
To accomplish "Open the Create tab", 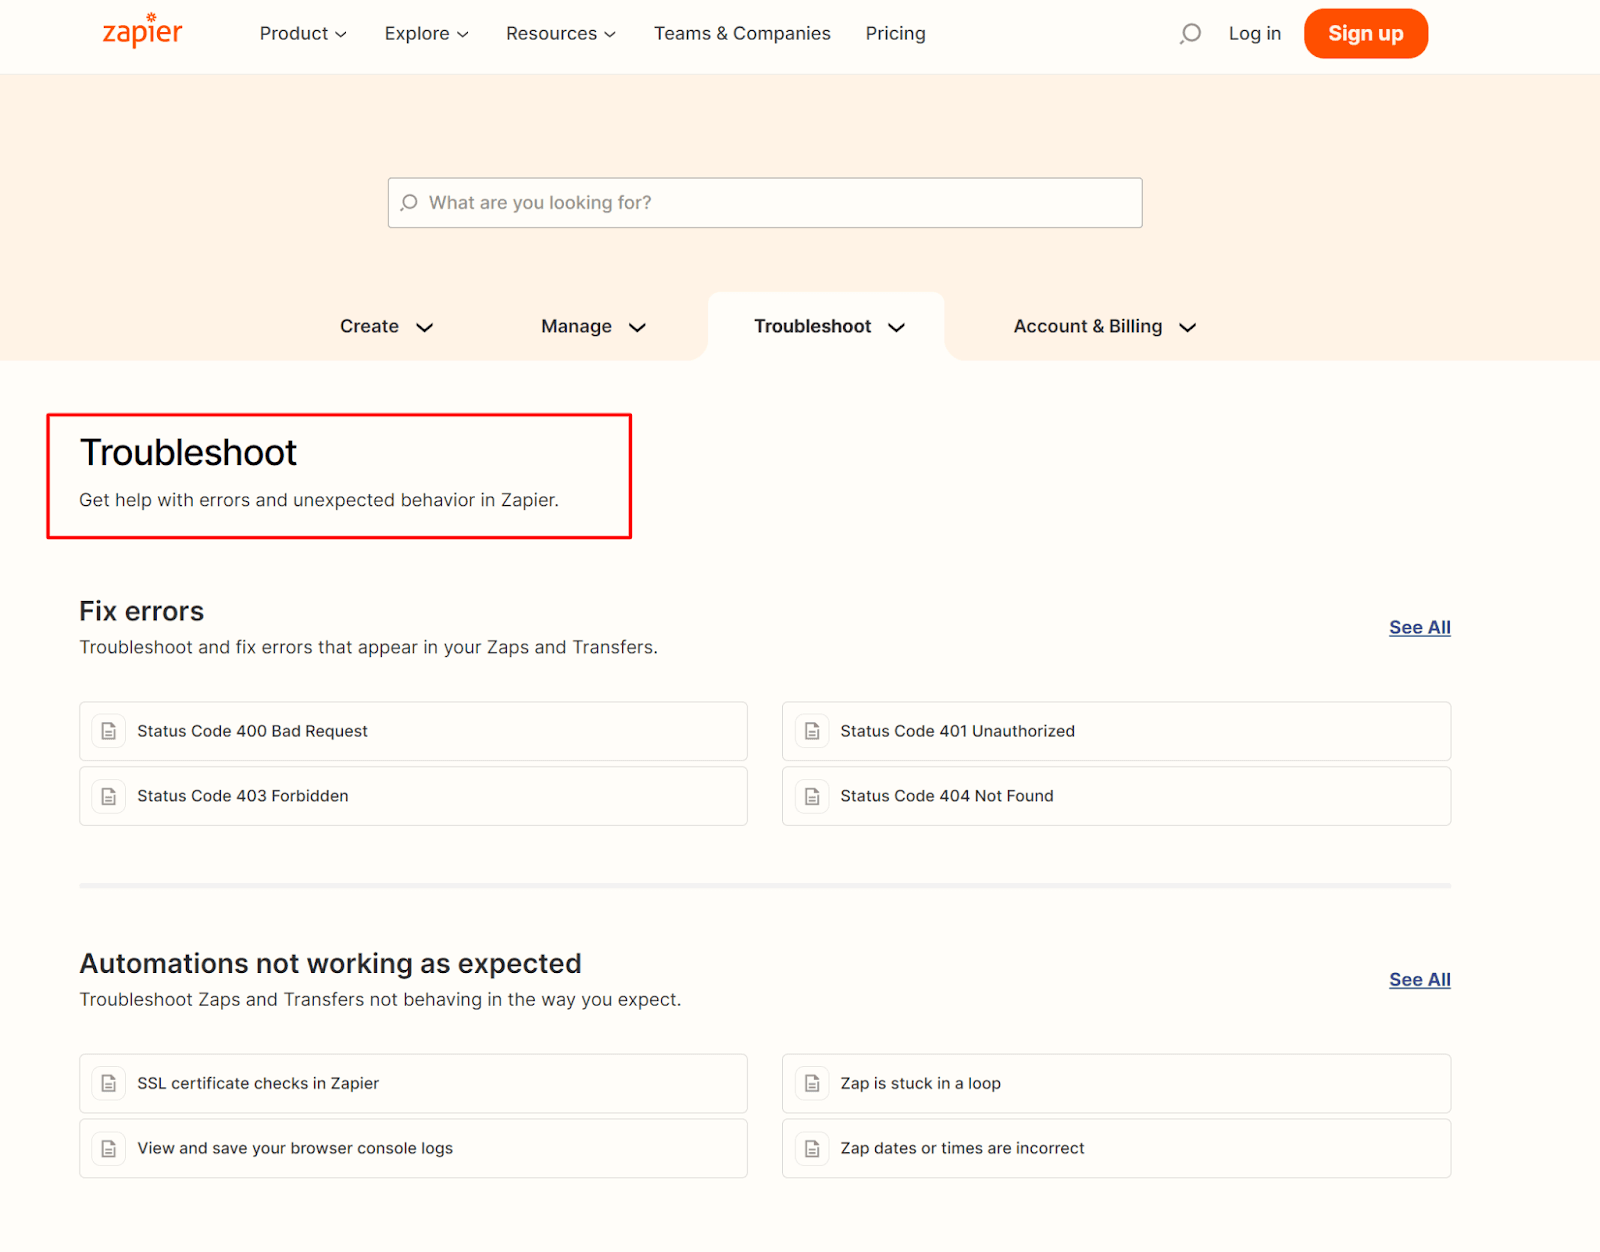I will [x=386, y=327].
